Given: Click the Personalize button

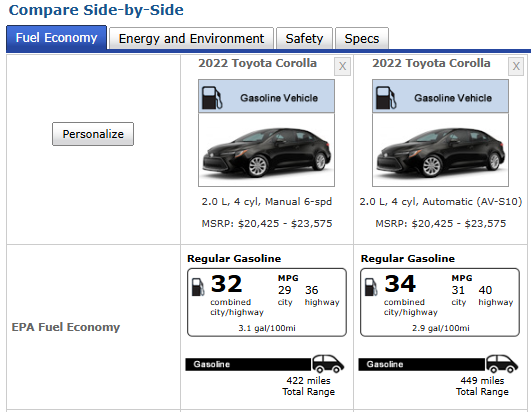Looking at the screenshot, I should tap(93, 134).
